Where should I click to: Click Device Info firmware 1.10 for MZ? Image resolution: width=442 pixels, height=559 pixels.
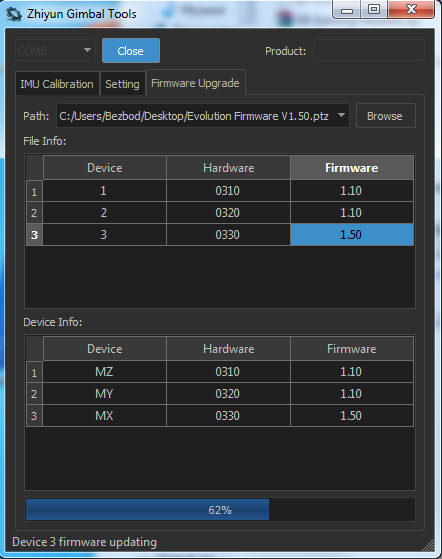352,372
